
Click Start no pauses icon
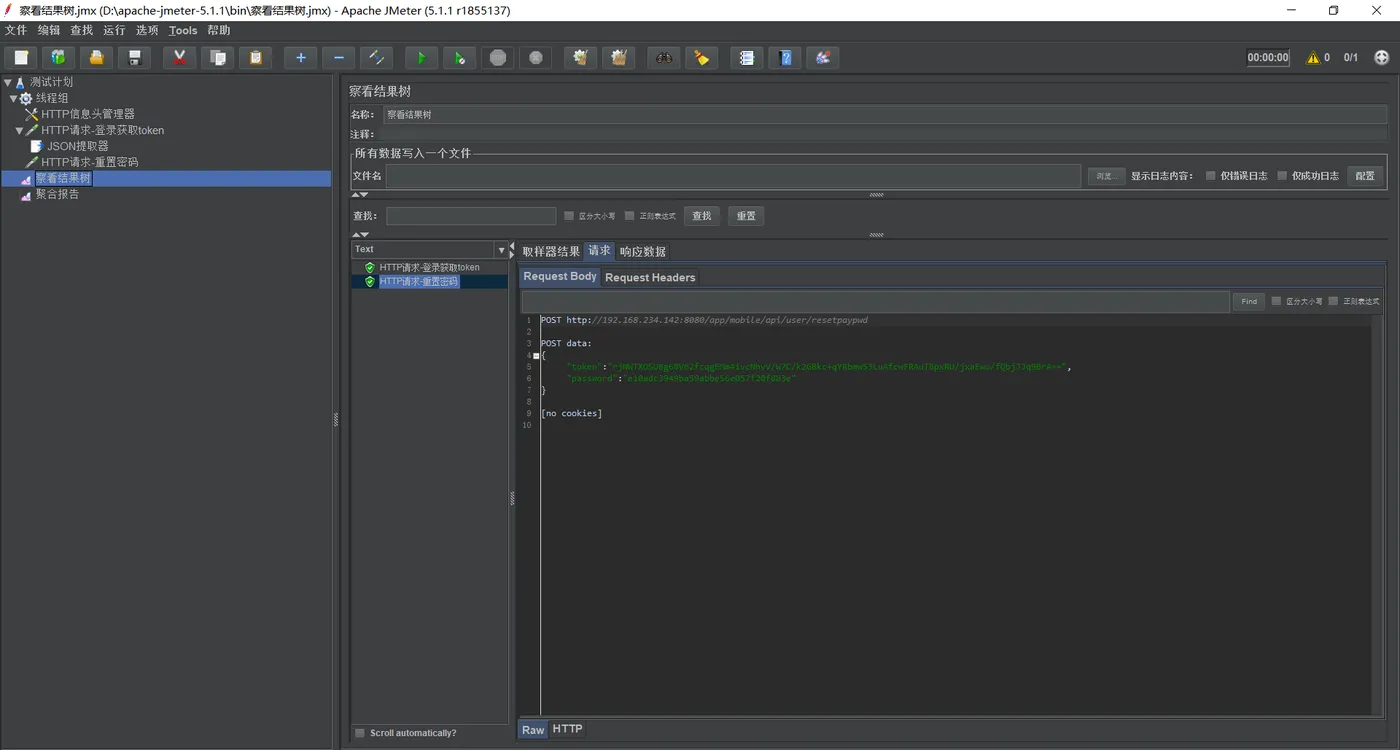coord(459,57)
